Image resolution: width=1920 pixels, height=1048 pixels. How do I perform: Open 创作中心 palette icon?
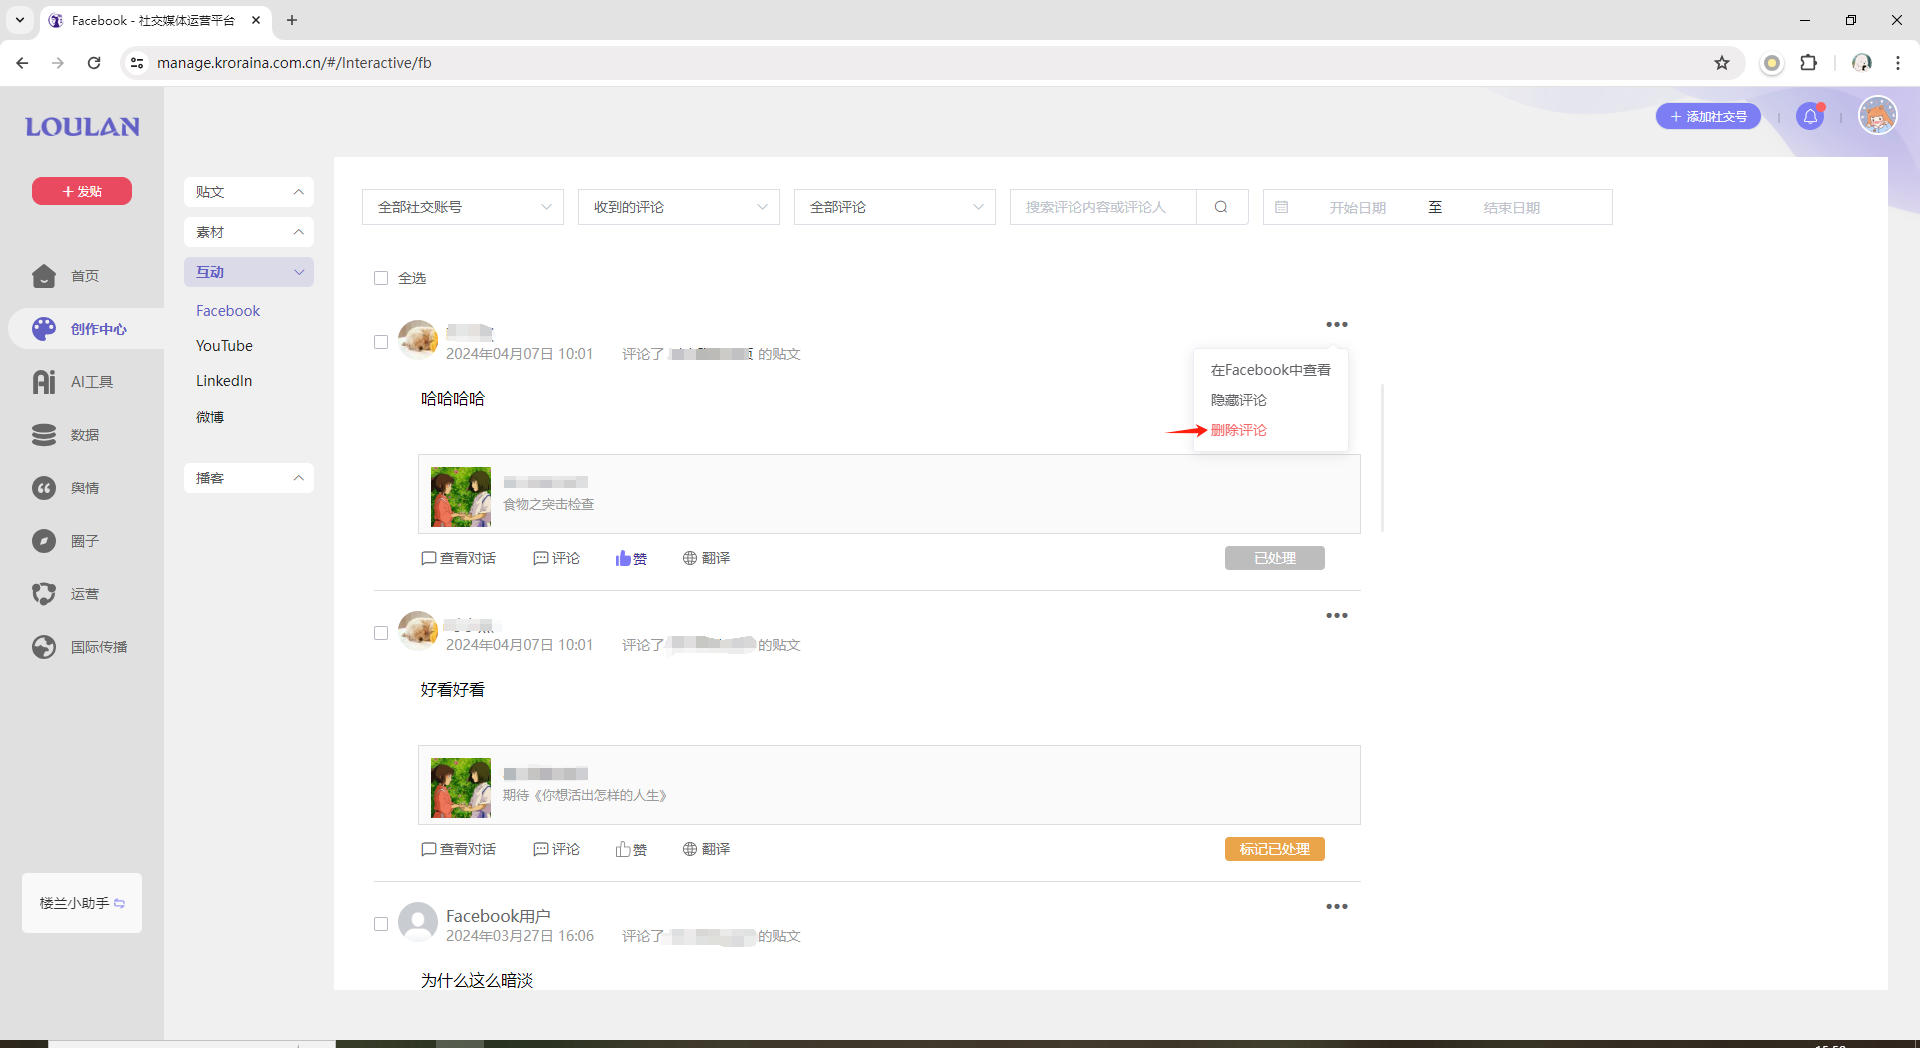click(x=44, y=329)
